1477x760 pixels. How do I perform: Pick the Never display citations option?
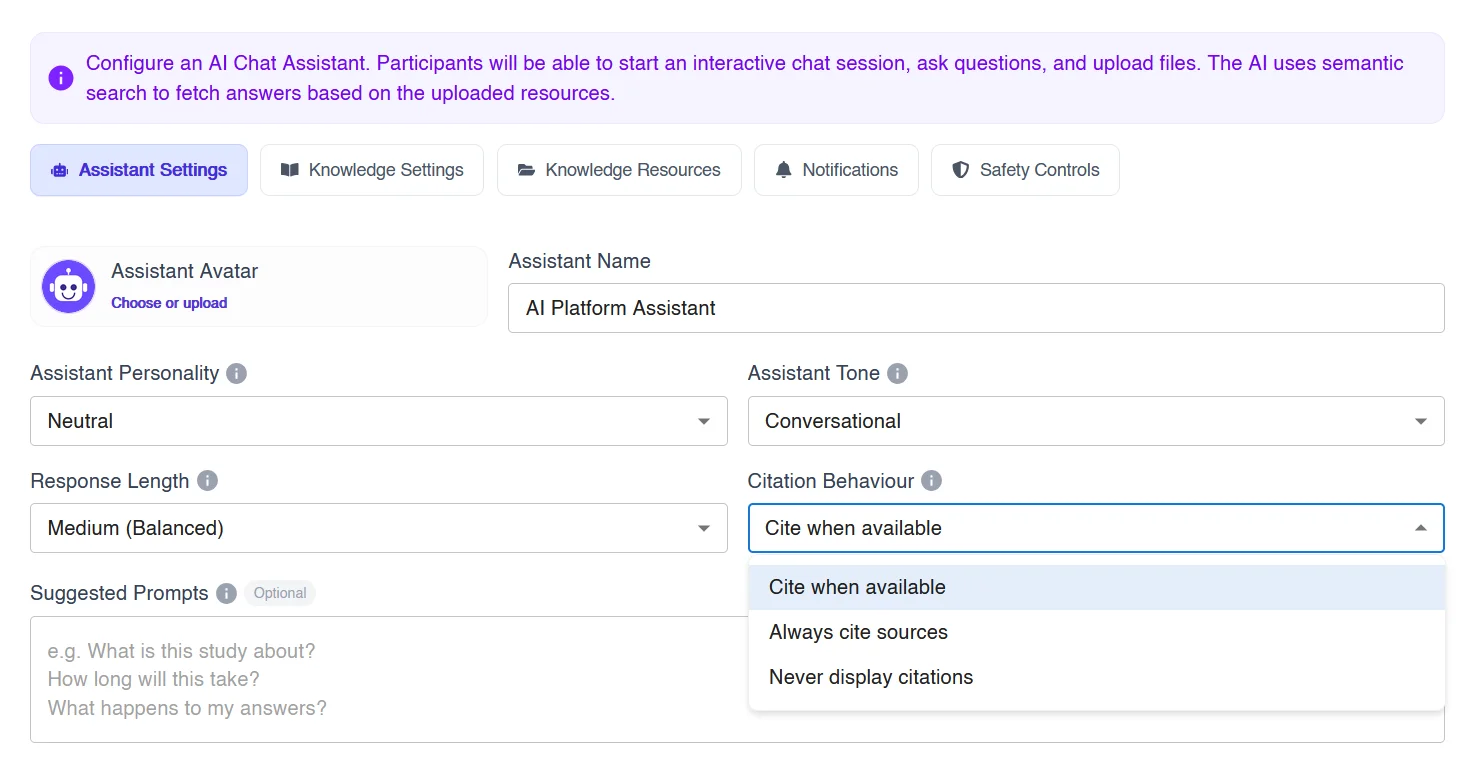1096,677
